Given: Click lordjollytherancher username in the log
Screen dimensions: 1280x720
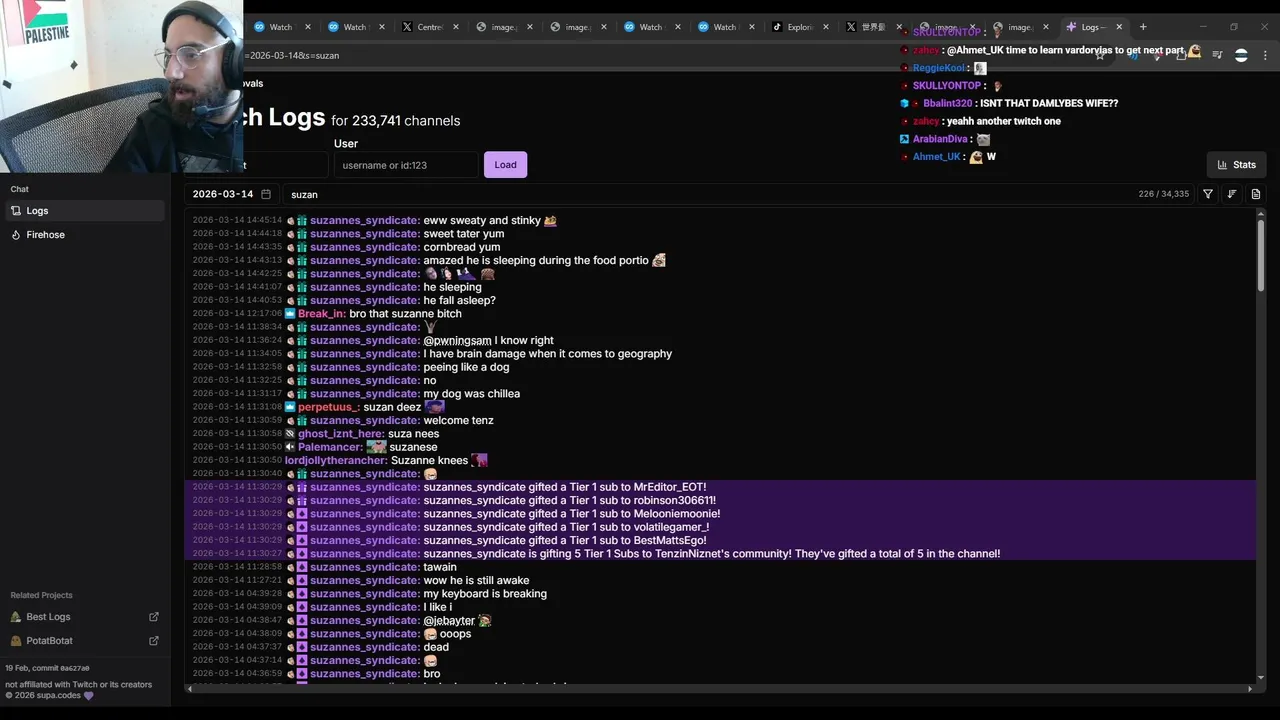Looking at the screenshot, I should [x=336, y=461].
